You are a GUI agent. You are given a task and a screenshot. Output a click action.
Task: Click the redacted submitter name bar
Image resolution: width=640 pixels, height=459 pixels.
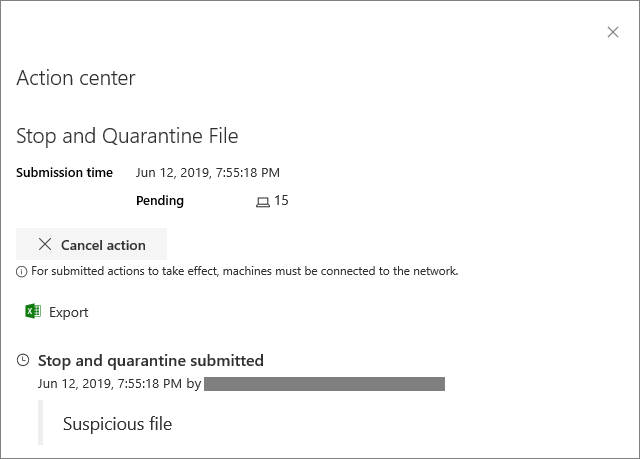coord(324,383)
